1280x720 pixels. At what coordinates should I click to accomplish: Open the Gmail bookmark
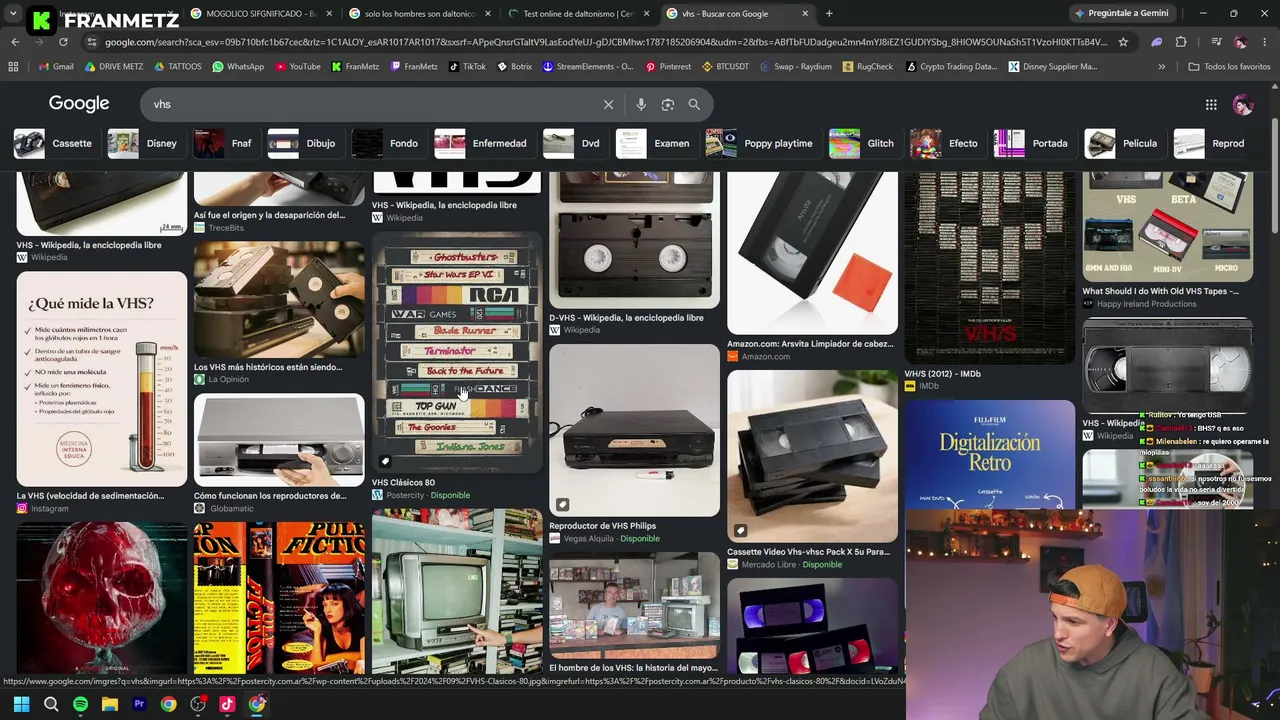click(56, 67)
